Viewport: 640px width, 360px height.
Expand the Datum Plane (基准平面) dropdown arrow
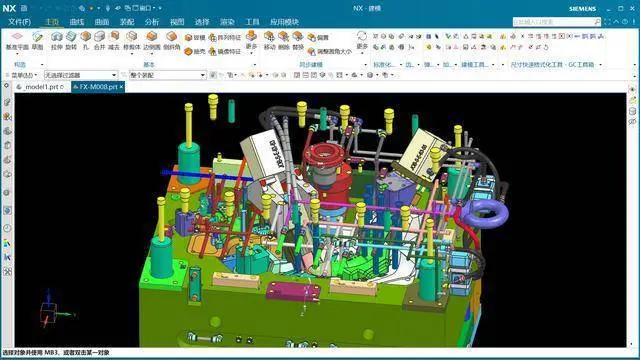pos(17,54)
